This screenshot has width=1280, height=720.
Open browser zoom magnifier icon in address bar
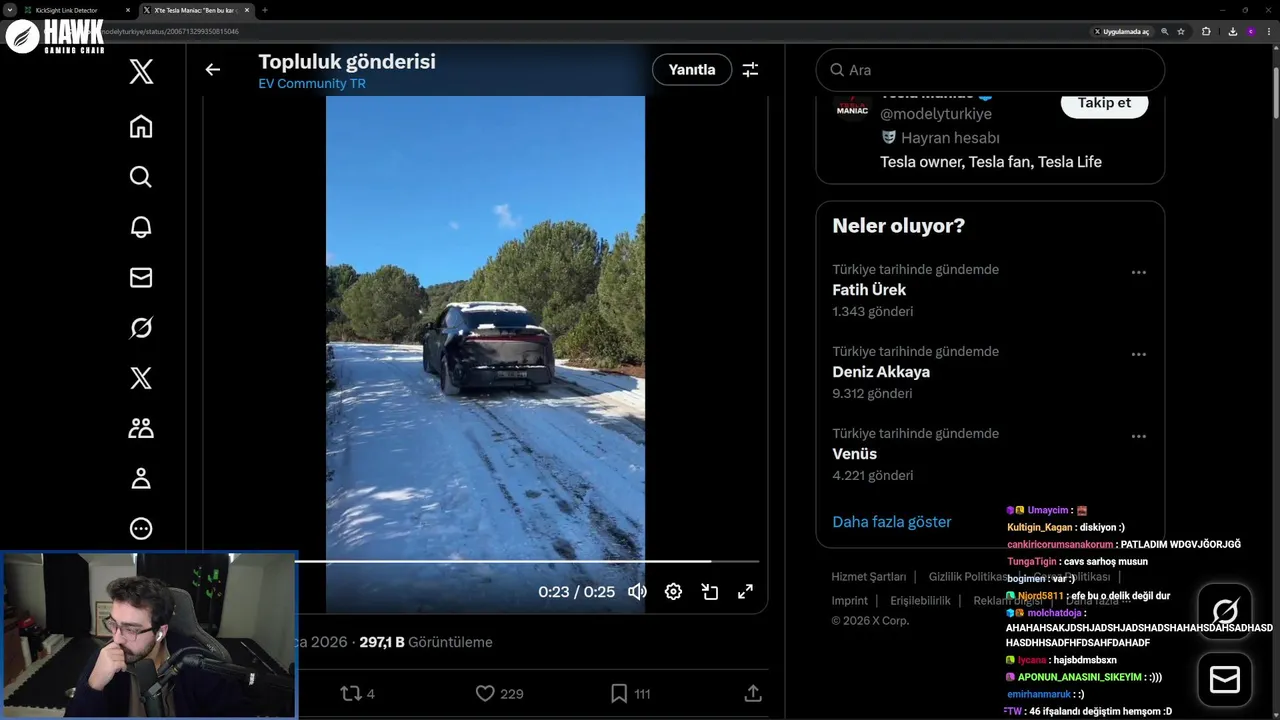1164,31
